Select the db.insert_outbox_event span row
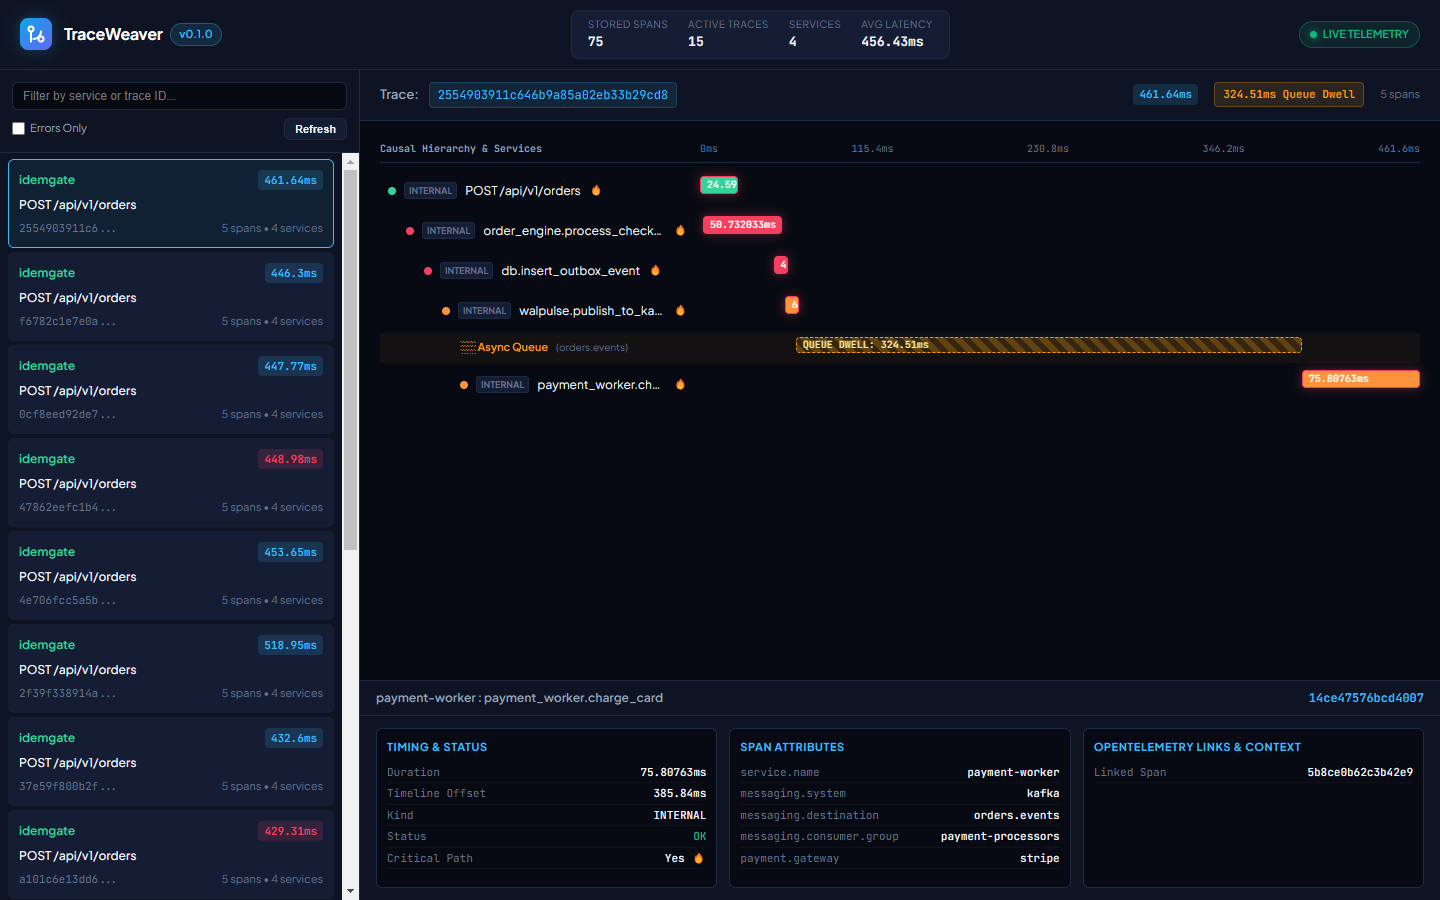This screenshot has height=900, width=1440. (x=900, y=270)
